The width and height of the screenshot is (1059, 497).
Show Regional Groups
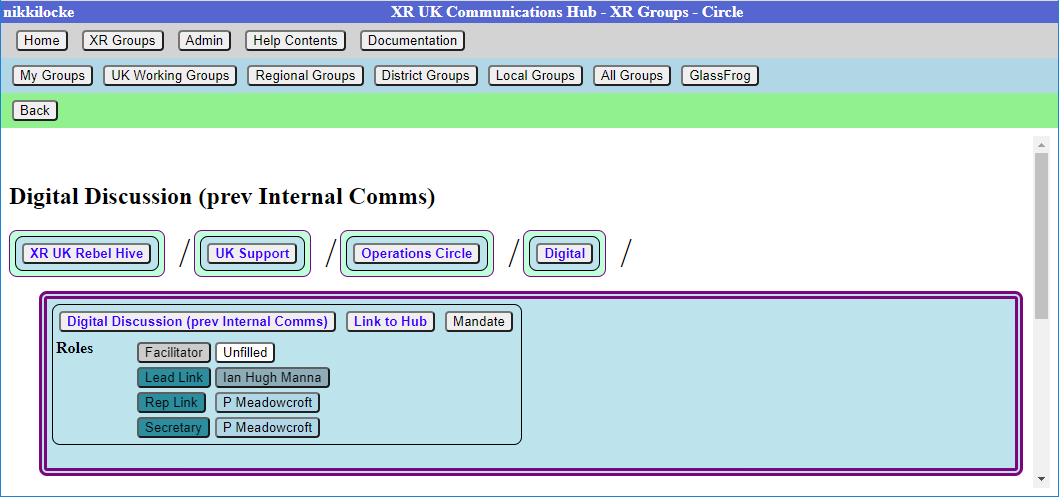[x=305, y=76]
